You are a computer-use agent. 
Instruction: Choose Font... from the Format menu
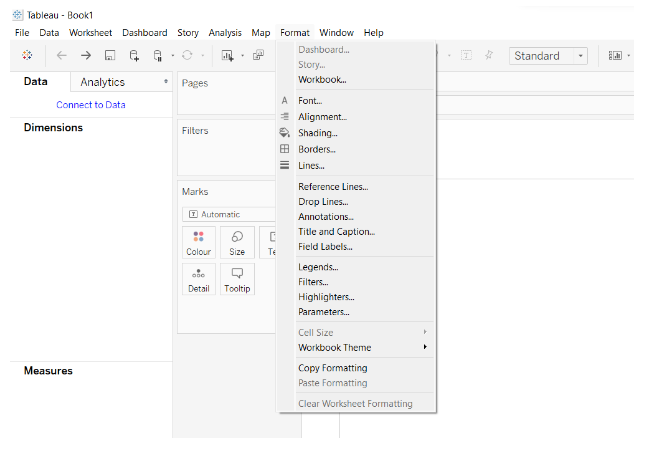[x=310, y=101]
